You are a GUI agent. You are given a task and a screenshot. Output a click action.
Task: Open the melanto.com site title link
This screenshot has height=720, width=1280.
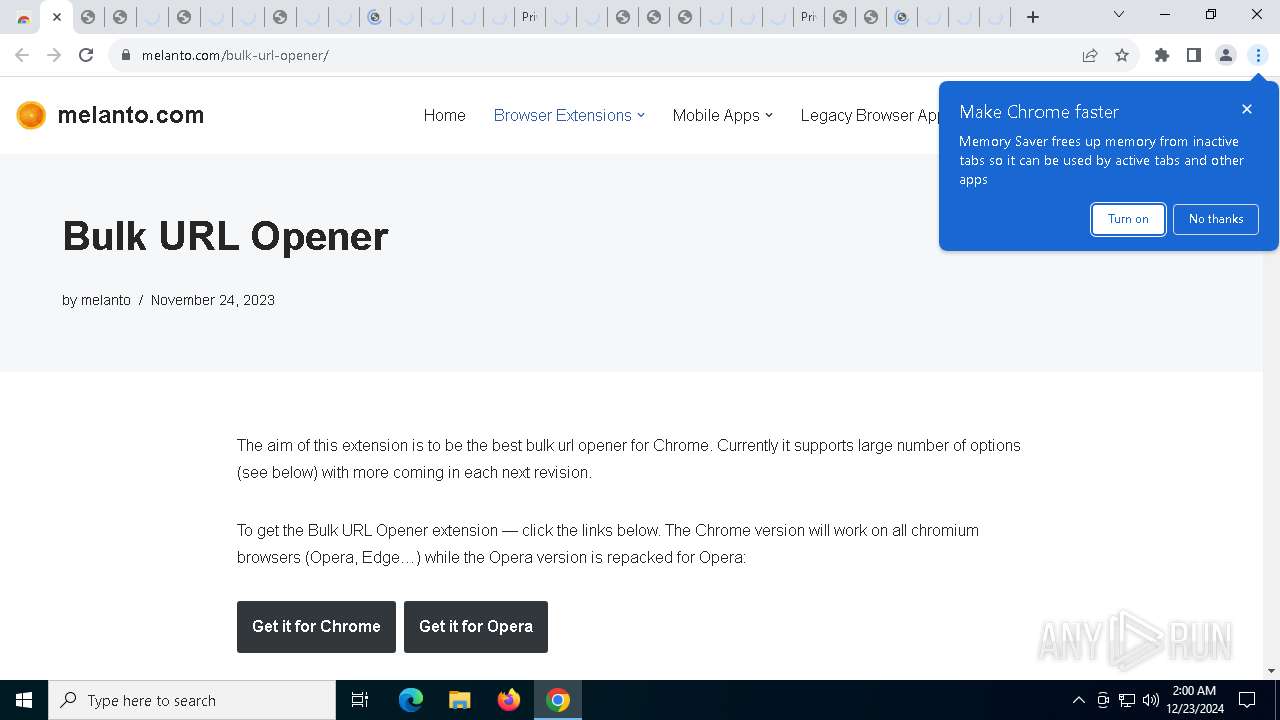coord(131,115)
